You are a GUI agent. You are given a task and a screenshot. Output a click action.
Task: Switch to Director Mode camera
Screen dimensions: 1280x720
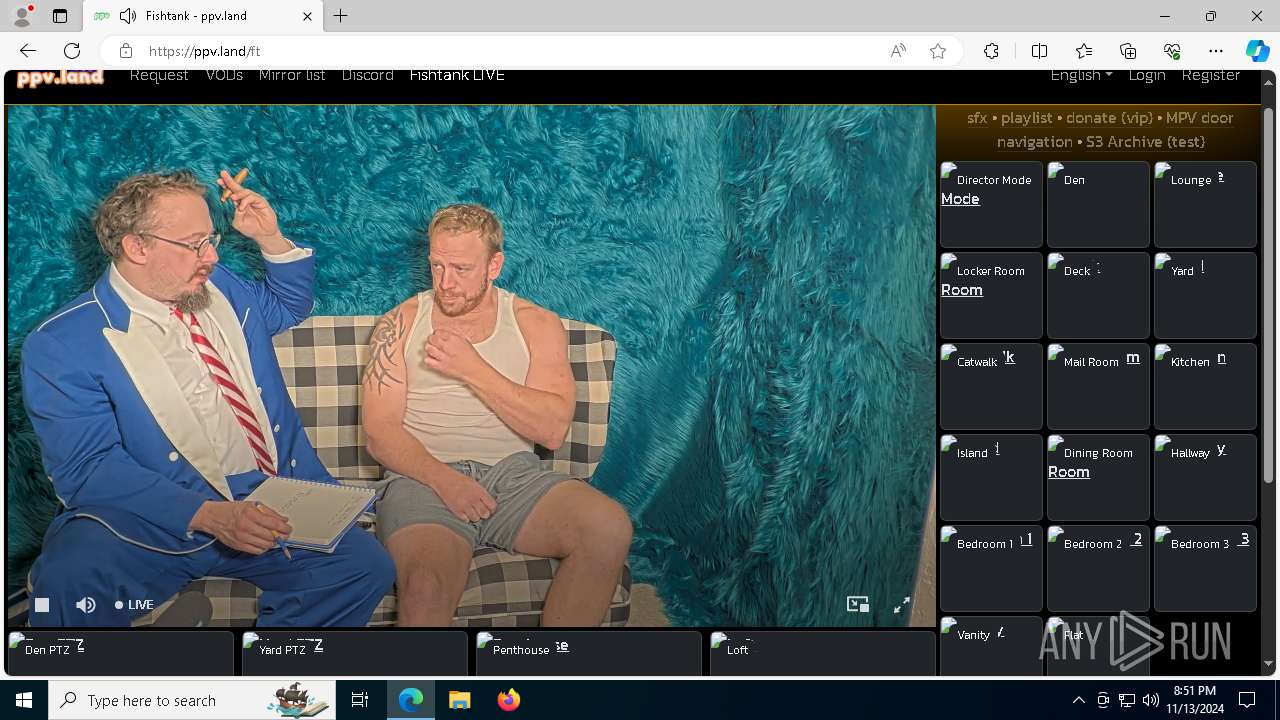click(x=991, y=204)
